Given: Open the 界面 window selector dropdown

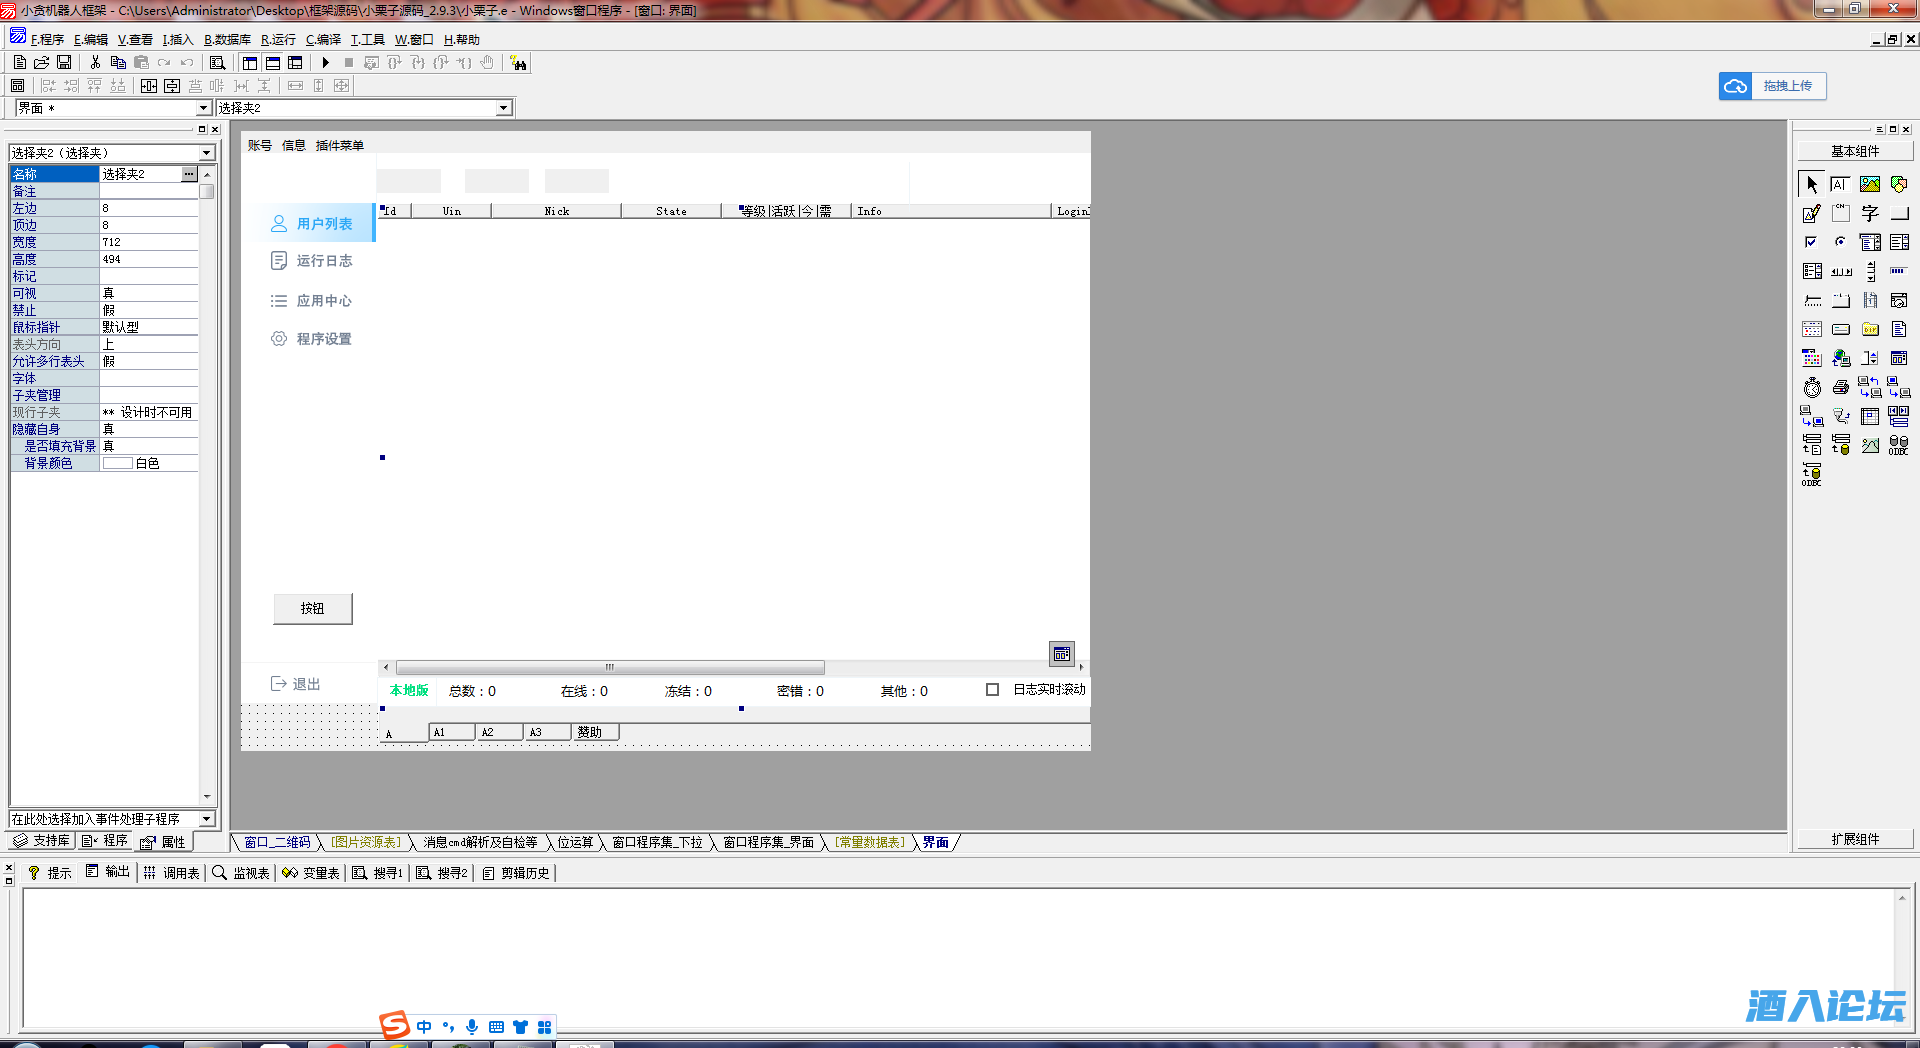Looking at the screenshot, I should 203,108.
